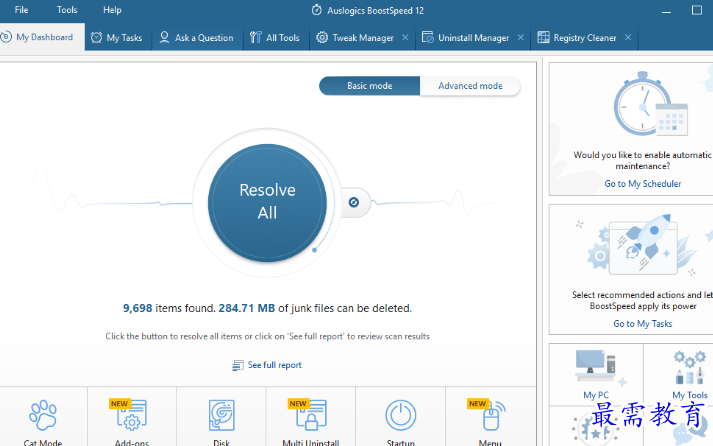Image resolution: width=713 pixels, height=446 pixels.
Task: Click the 'Select recommended actions' description text
Action: 643,301
